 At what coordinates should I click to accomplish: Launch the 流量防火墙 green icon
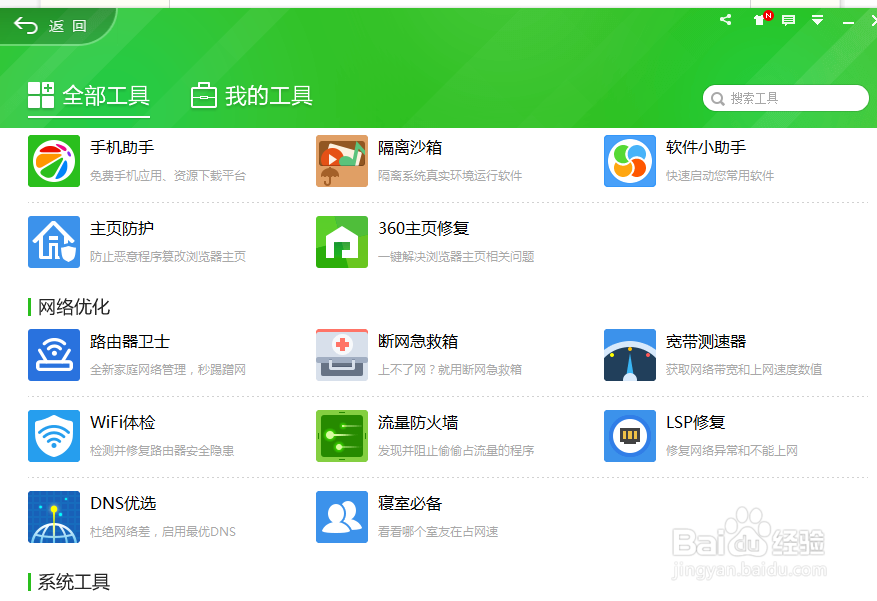(342, 436)
